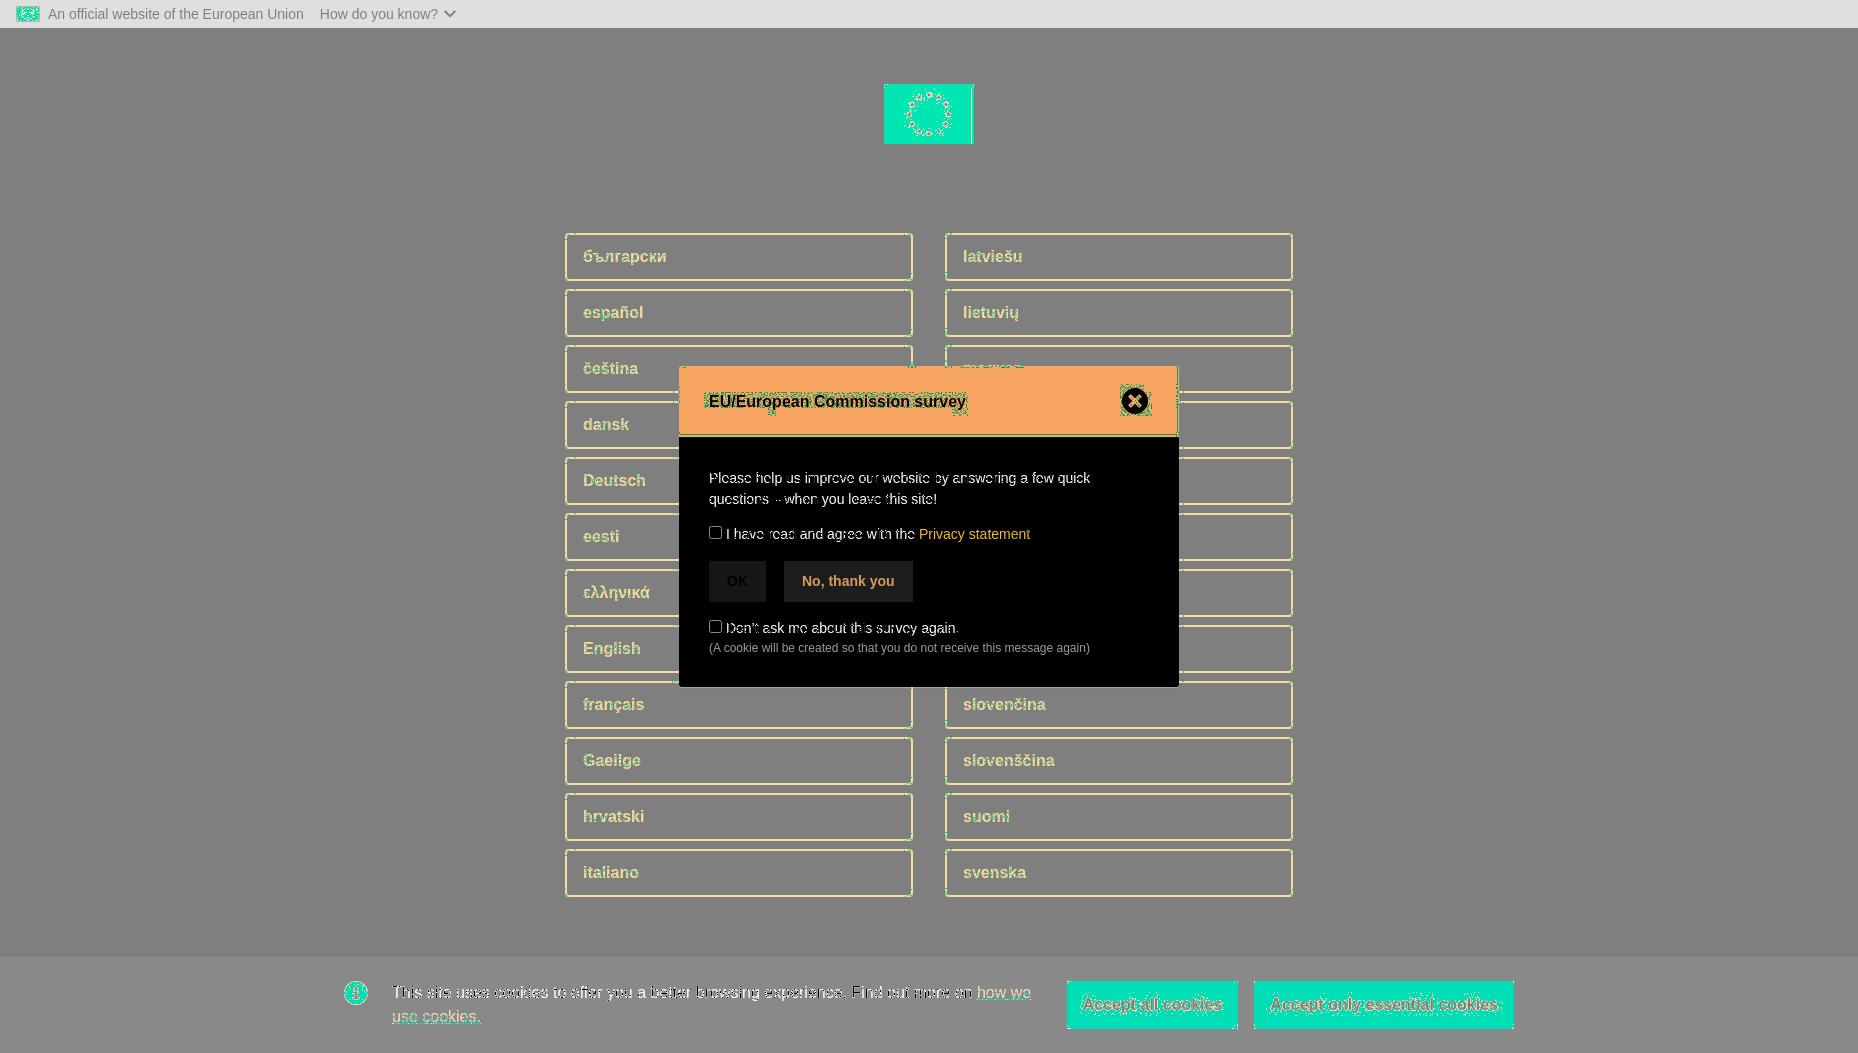Select suomi language

pyautogui.click(x=1119, y=817)
